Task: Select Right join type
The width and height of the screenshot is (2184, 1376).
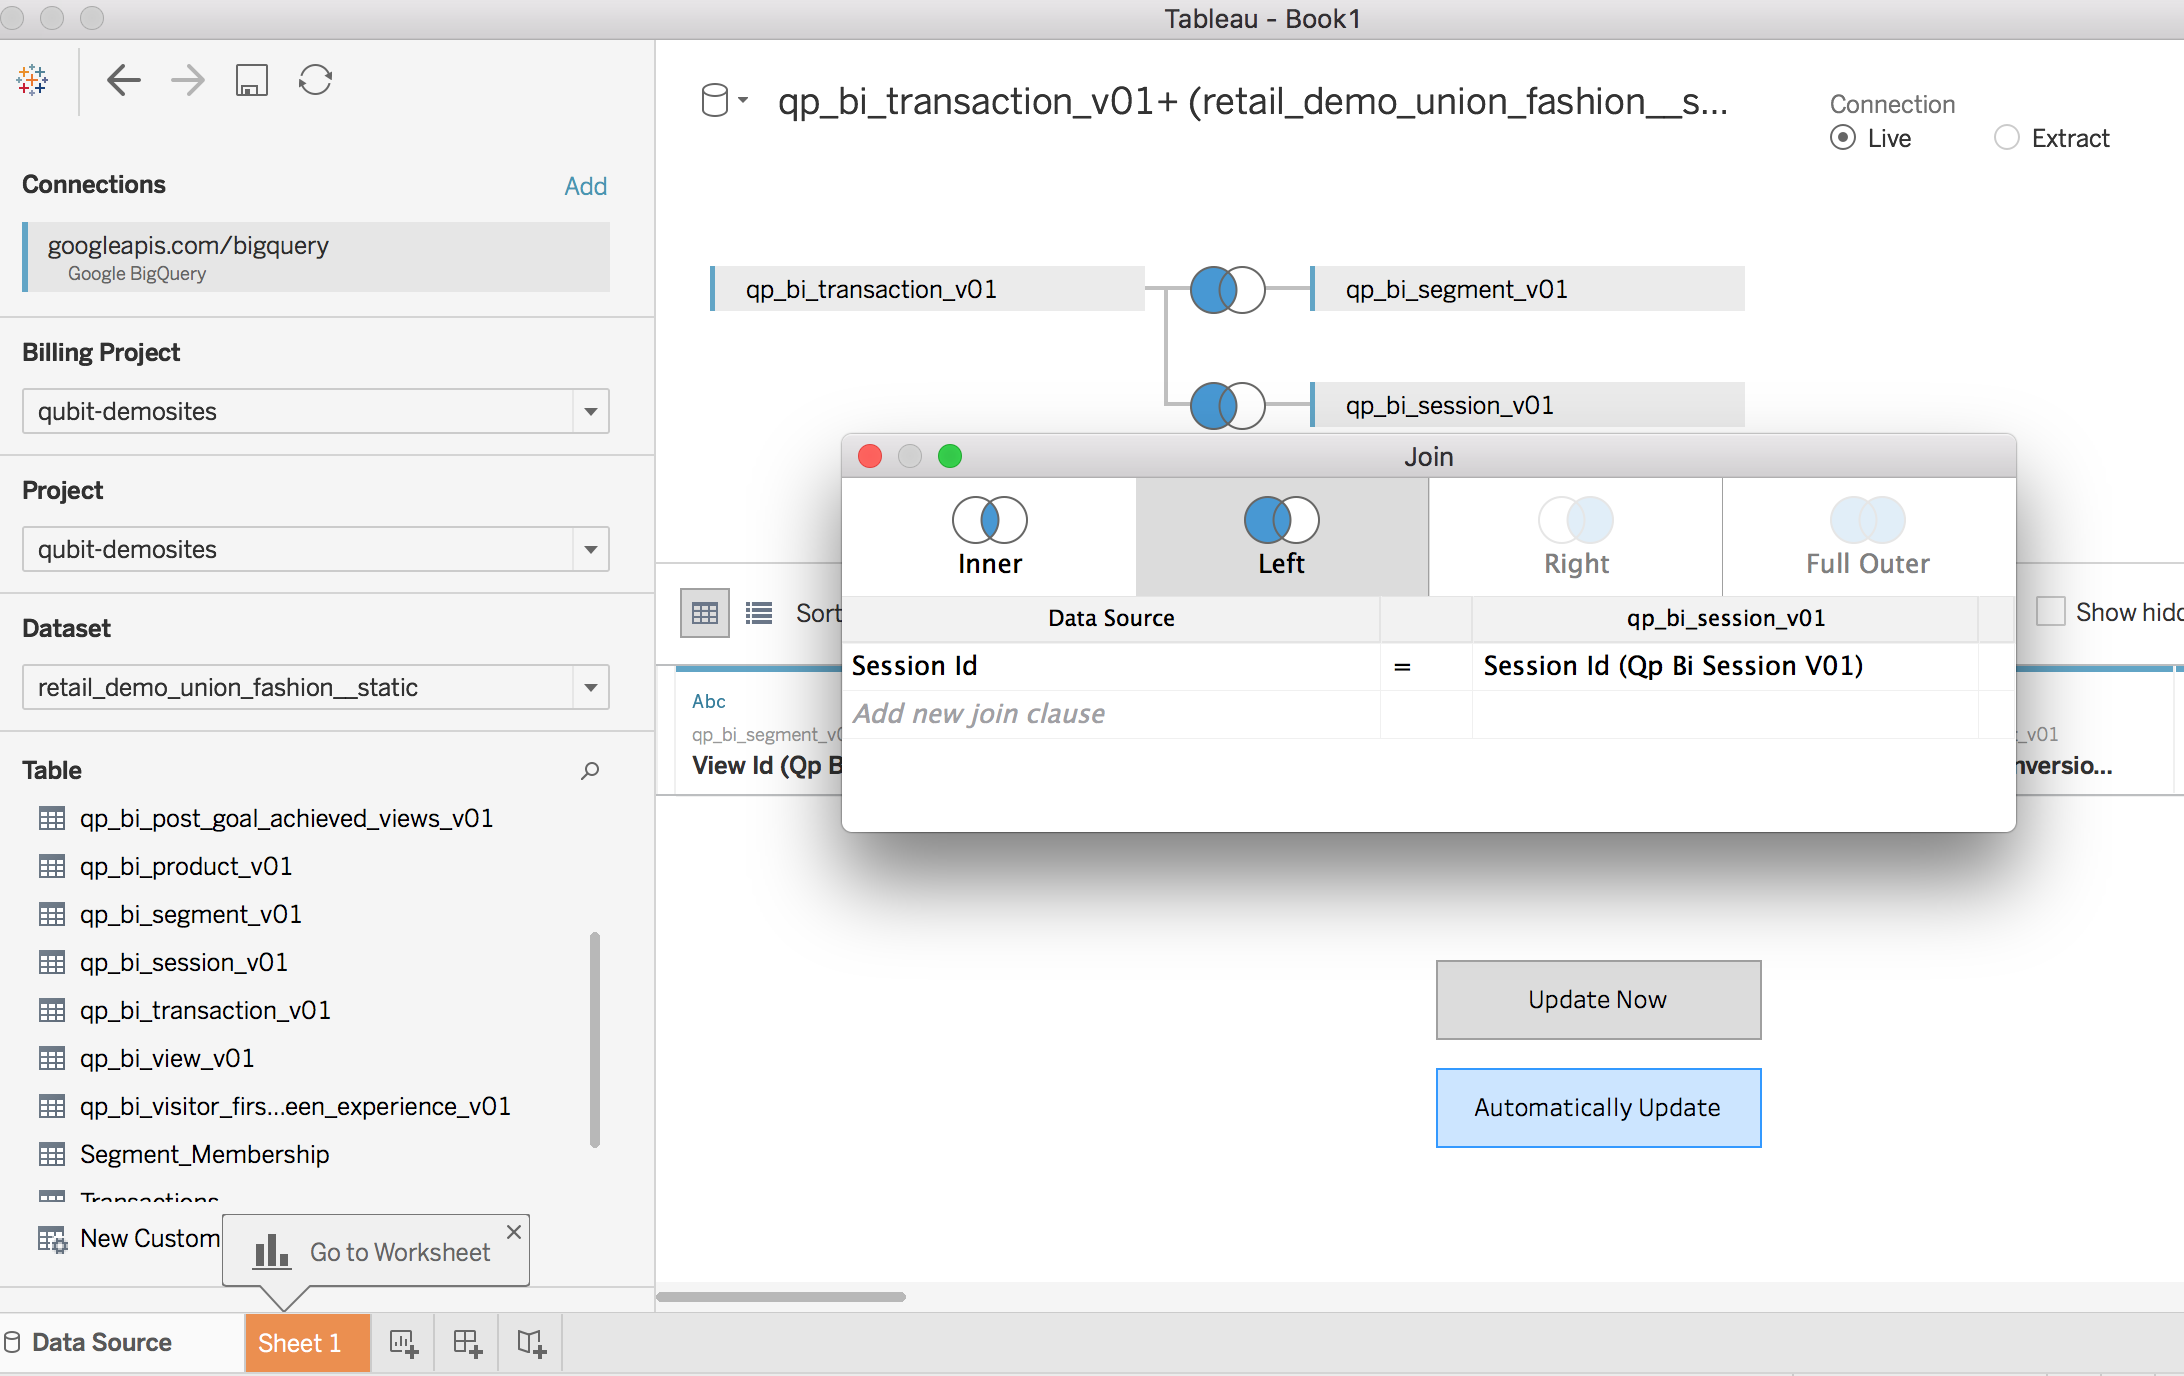Action: tap(1576, 537)
